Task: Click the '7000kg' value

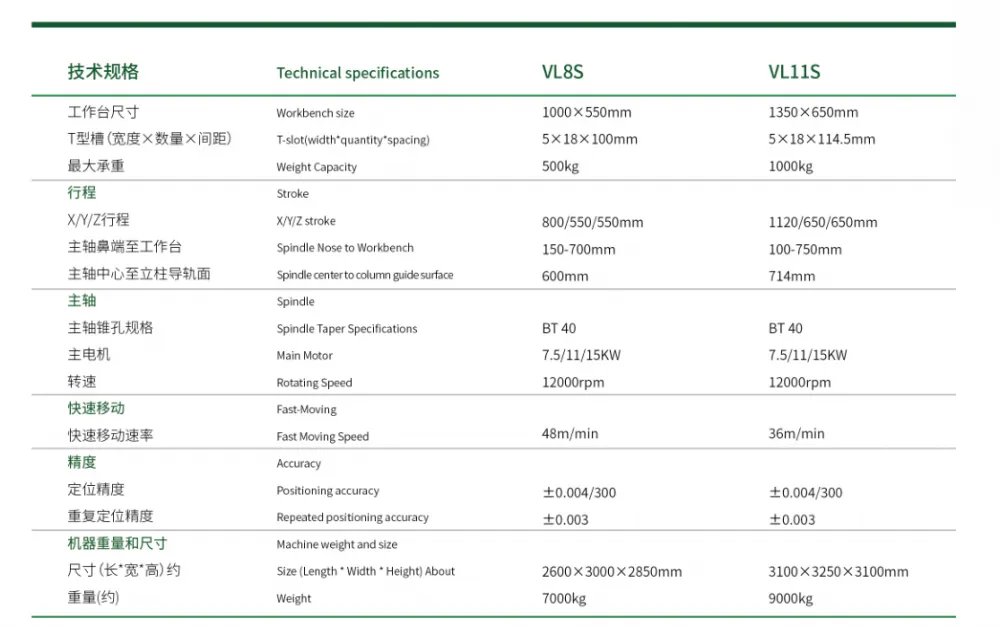Action: point(564,599)
